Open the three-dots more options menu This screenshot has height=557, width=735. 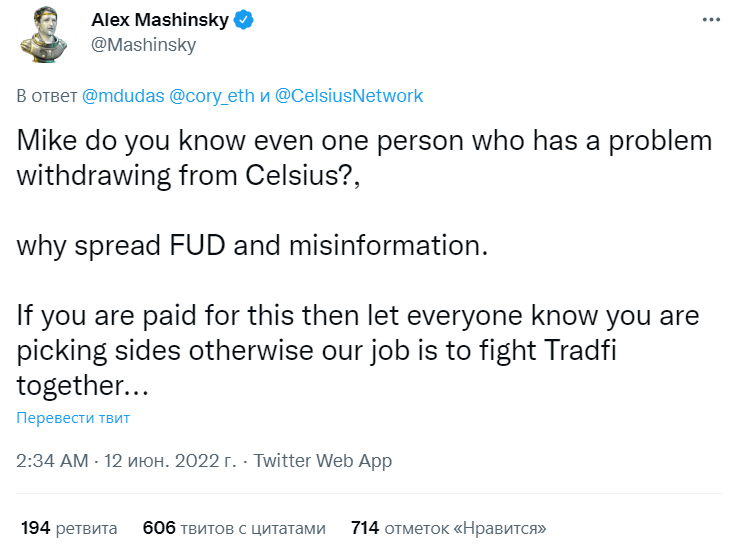(x=709, y=20)
